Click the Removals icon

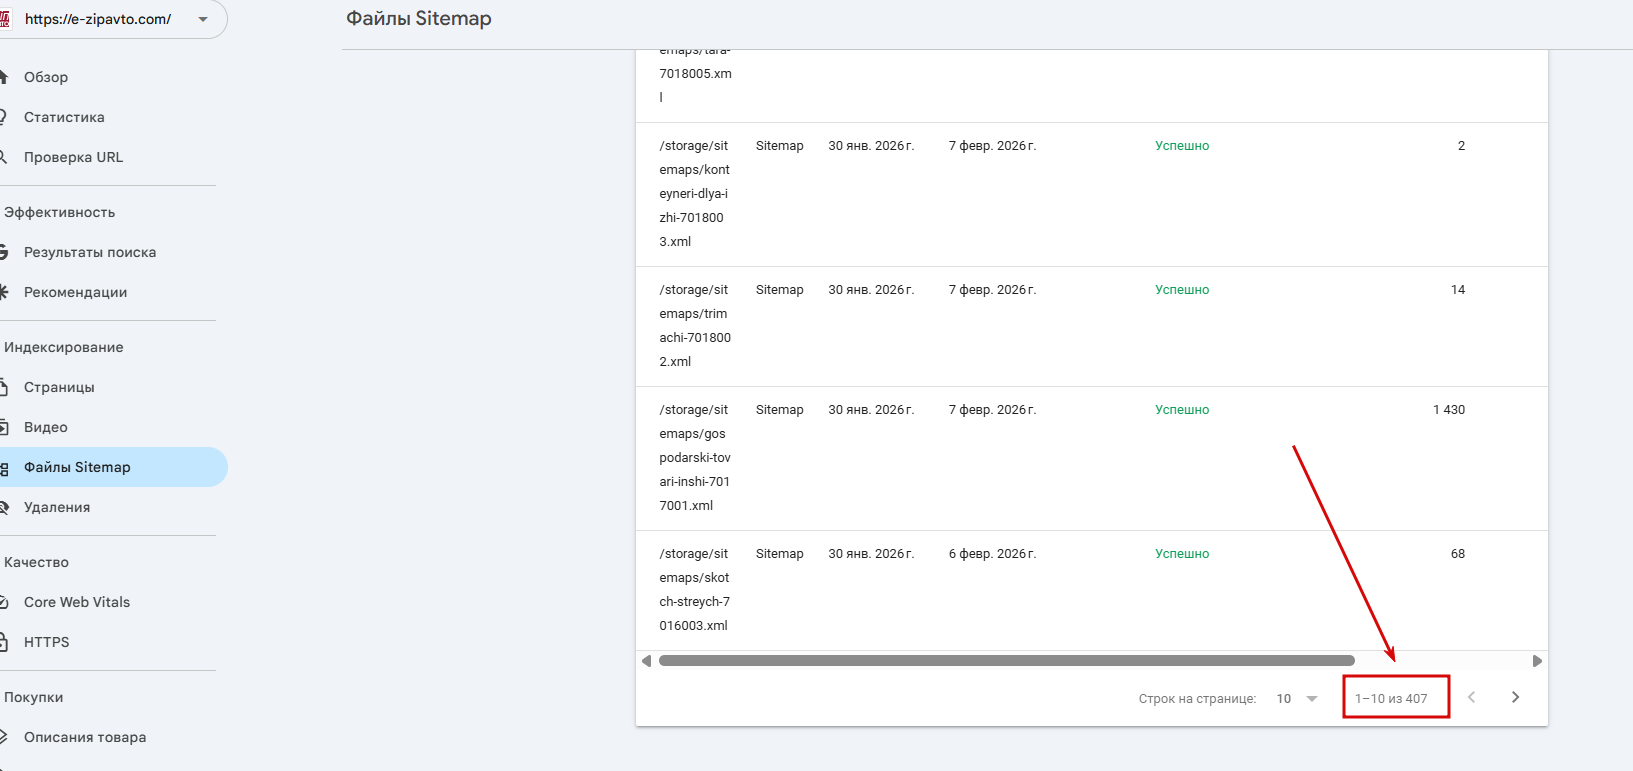point(4,507)
